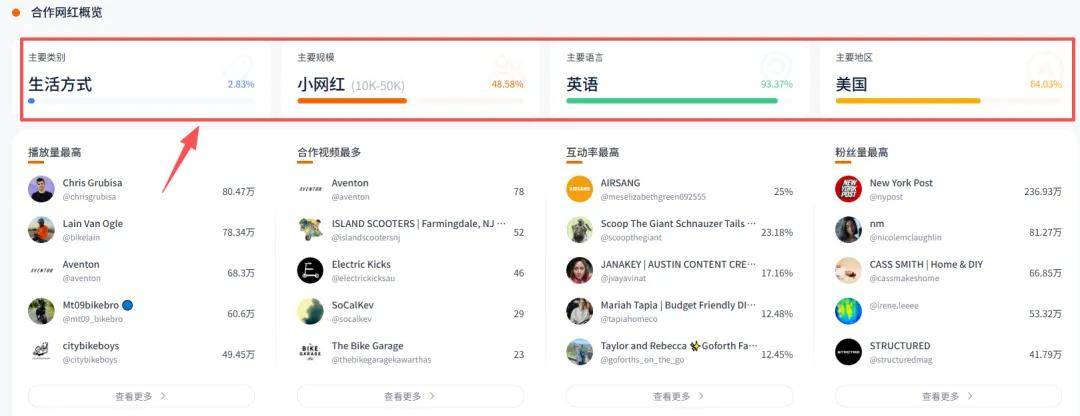Click the Main Category Lifestyle card
Image resolution: width=1080 pixels, height=416 pixels.
[x=141, y=79]
